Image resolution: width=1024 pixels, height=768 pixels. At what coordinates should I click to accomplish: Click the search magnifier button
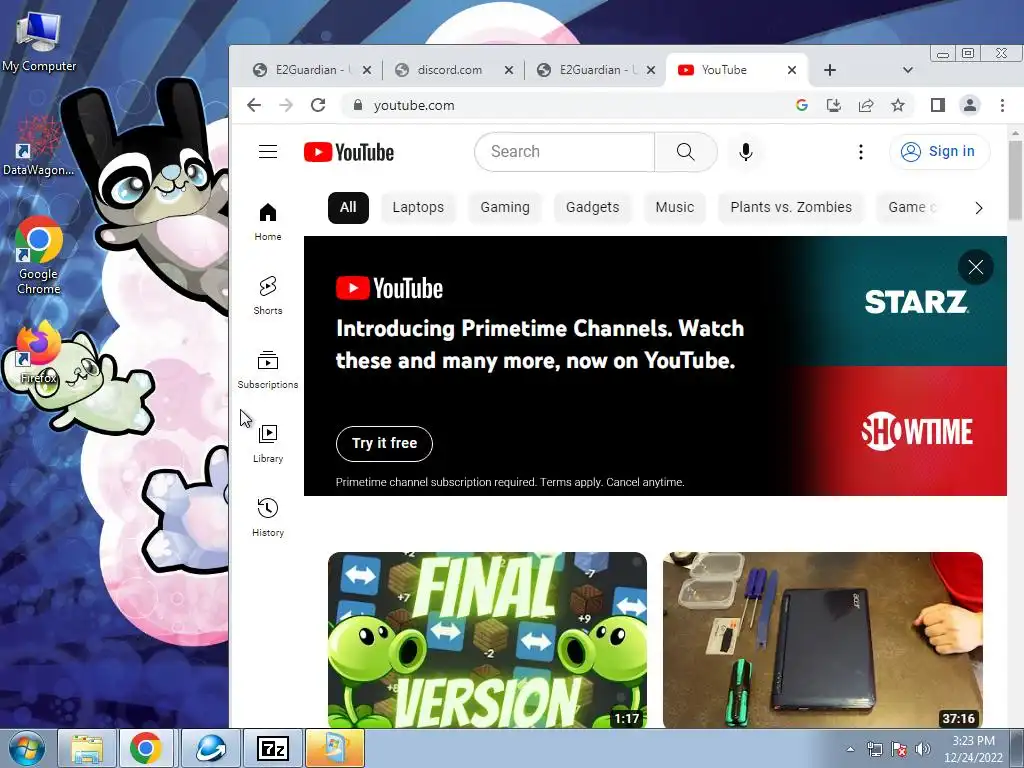(685, 152)
